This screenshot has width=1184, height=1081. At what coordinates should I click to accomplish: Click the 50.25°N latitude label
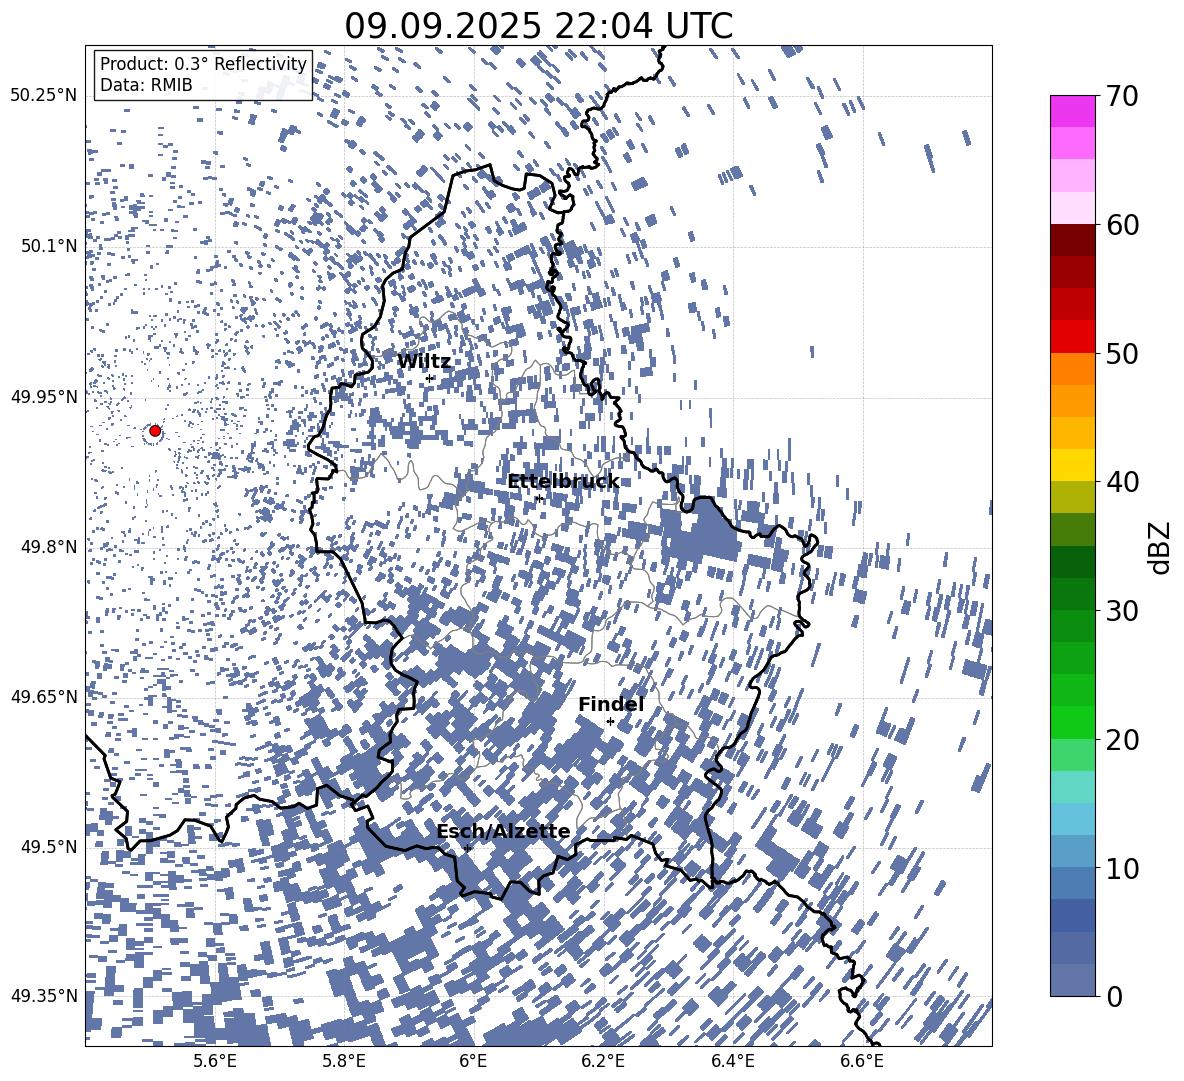(44, 96)
